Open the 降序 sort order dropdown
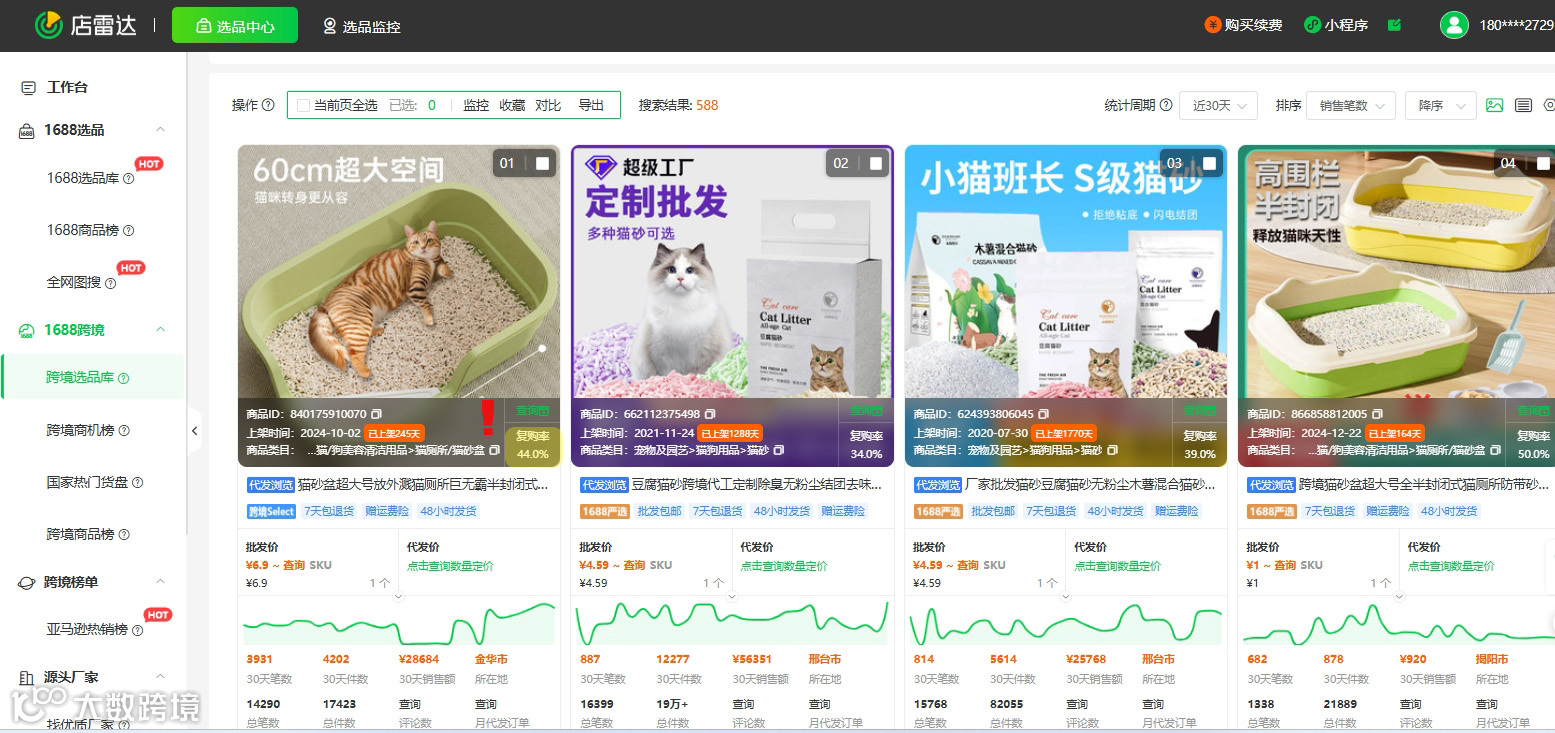Screen dimensions: 1555x733 point(1441,105)
